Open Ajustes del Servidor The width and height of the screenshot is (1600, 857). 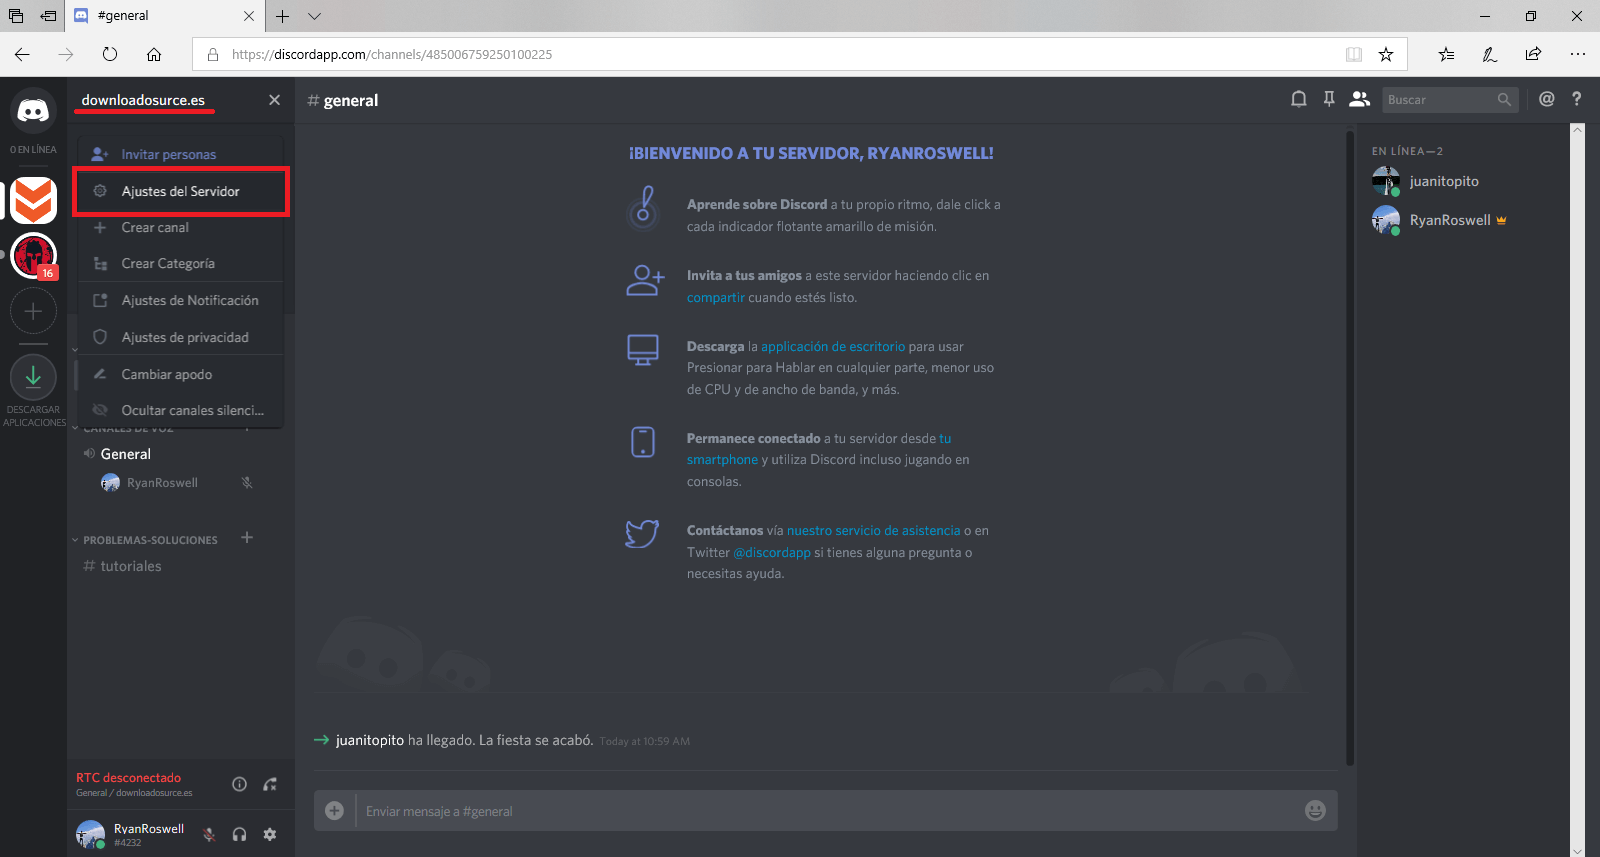coord(181,191)
